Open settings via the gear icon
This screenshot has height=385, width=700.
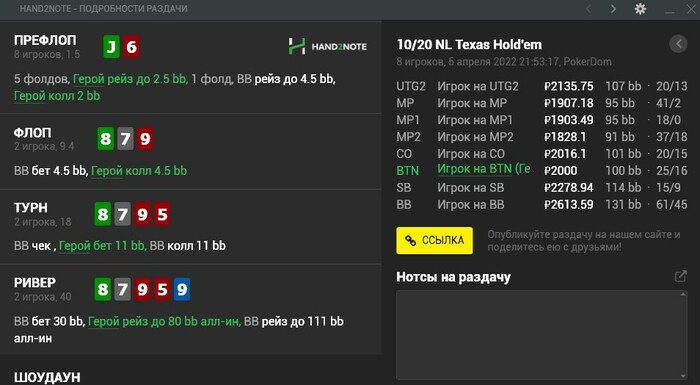tap(640, 9)
